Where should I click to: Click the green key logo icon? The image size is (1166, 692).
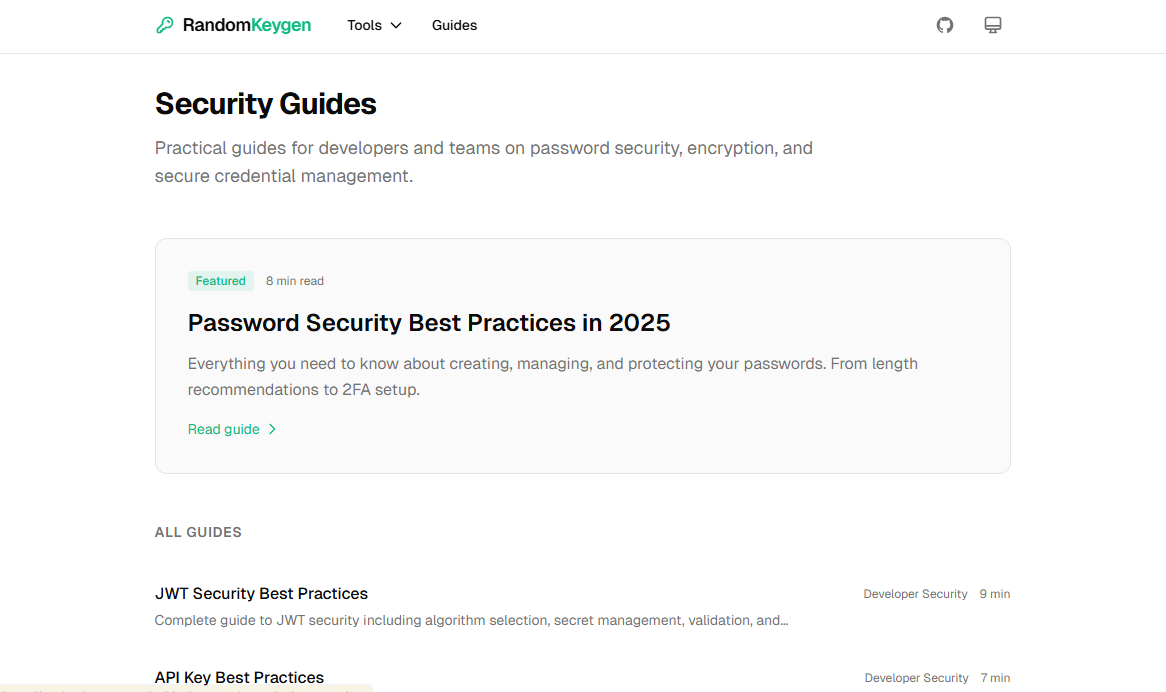(x=165, y=25)
